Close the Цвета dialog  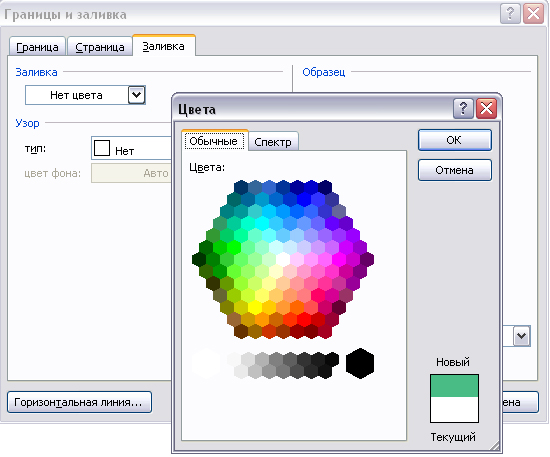point(486,108)
